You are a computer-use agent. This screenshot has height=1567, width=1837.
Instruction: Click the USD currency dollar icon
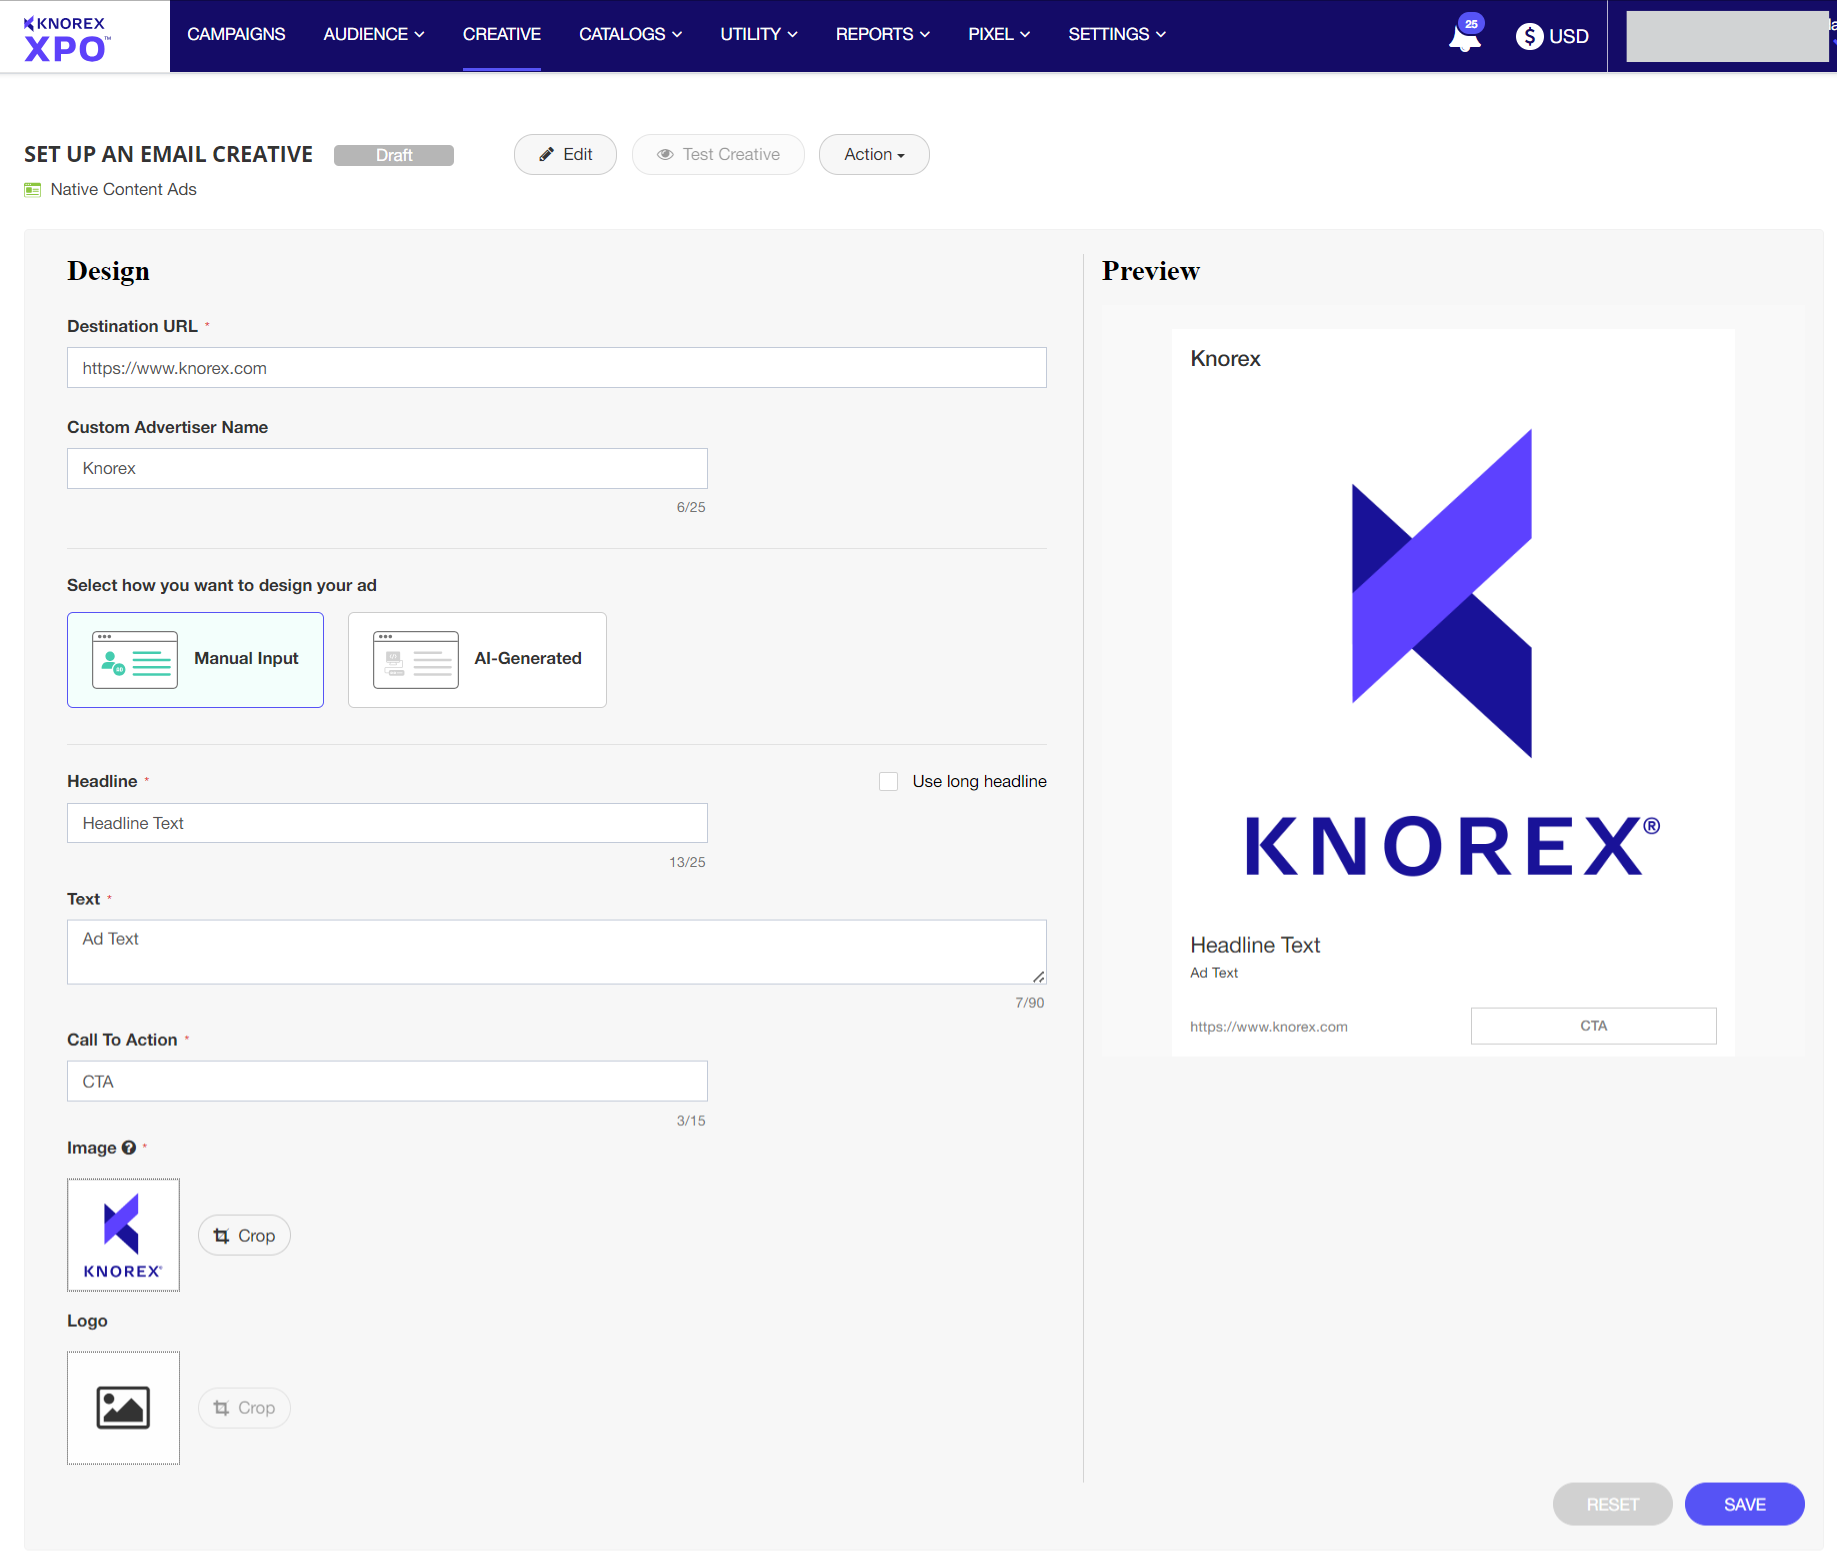pyautogui.click(x=1529, y=36)
